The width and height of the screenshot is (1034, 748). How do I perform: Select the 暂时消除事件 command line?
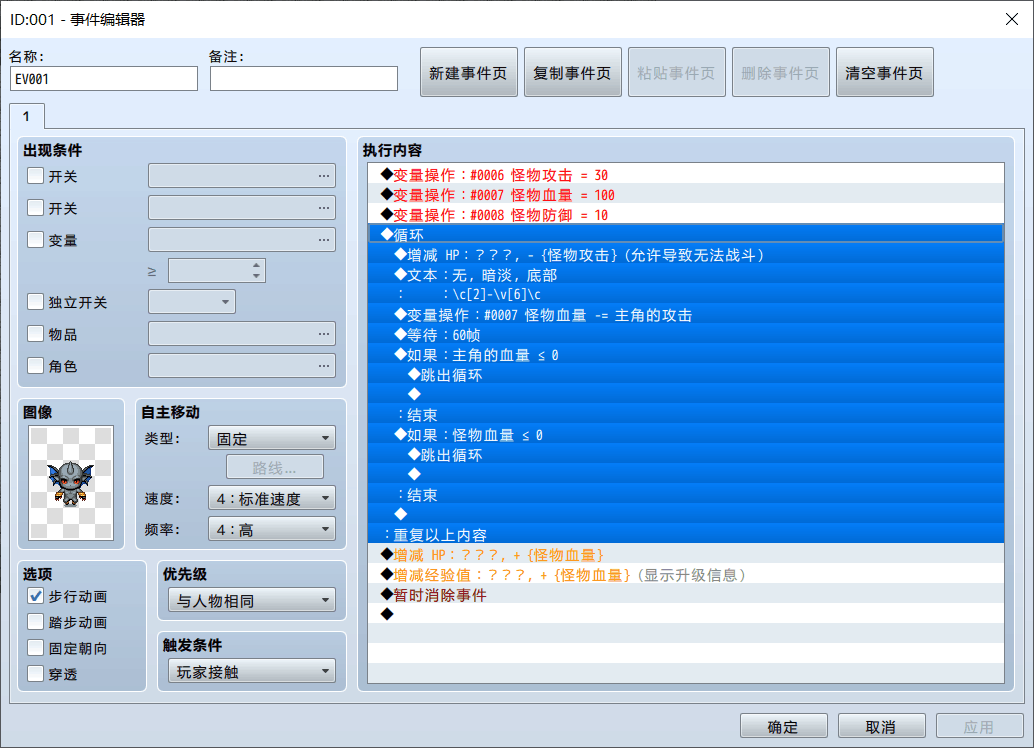(x=686, y=594)
